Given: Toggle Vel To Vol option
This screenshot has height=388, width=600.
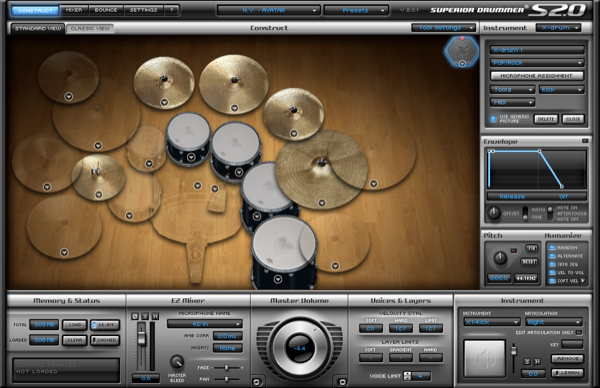Looking at the screenshot, I should (552, 272).
